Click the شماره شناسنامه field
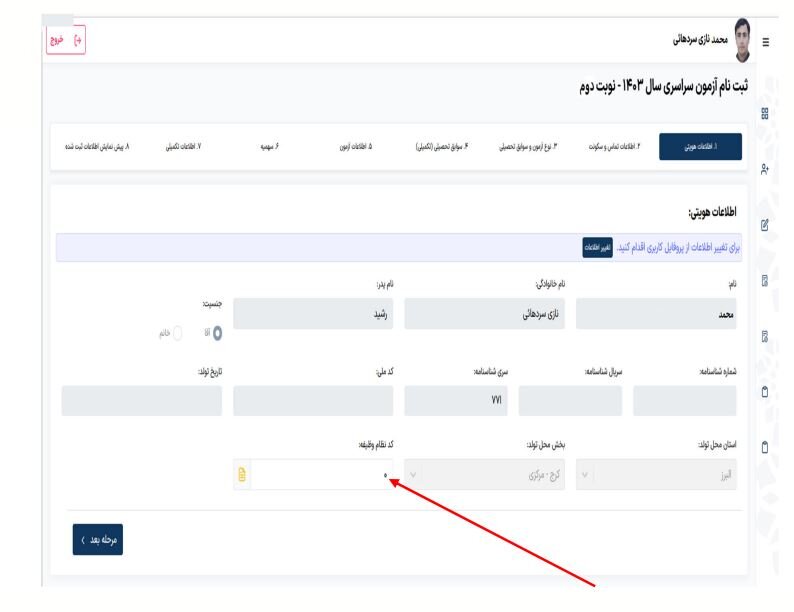 pyautogui.click(x=685, y=400)
